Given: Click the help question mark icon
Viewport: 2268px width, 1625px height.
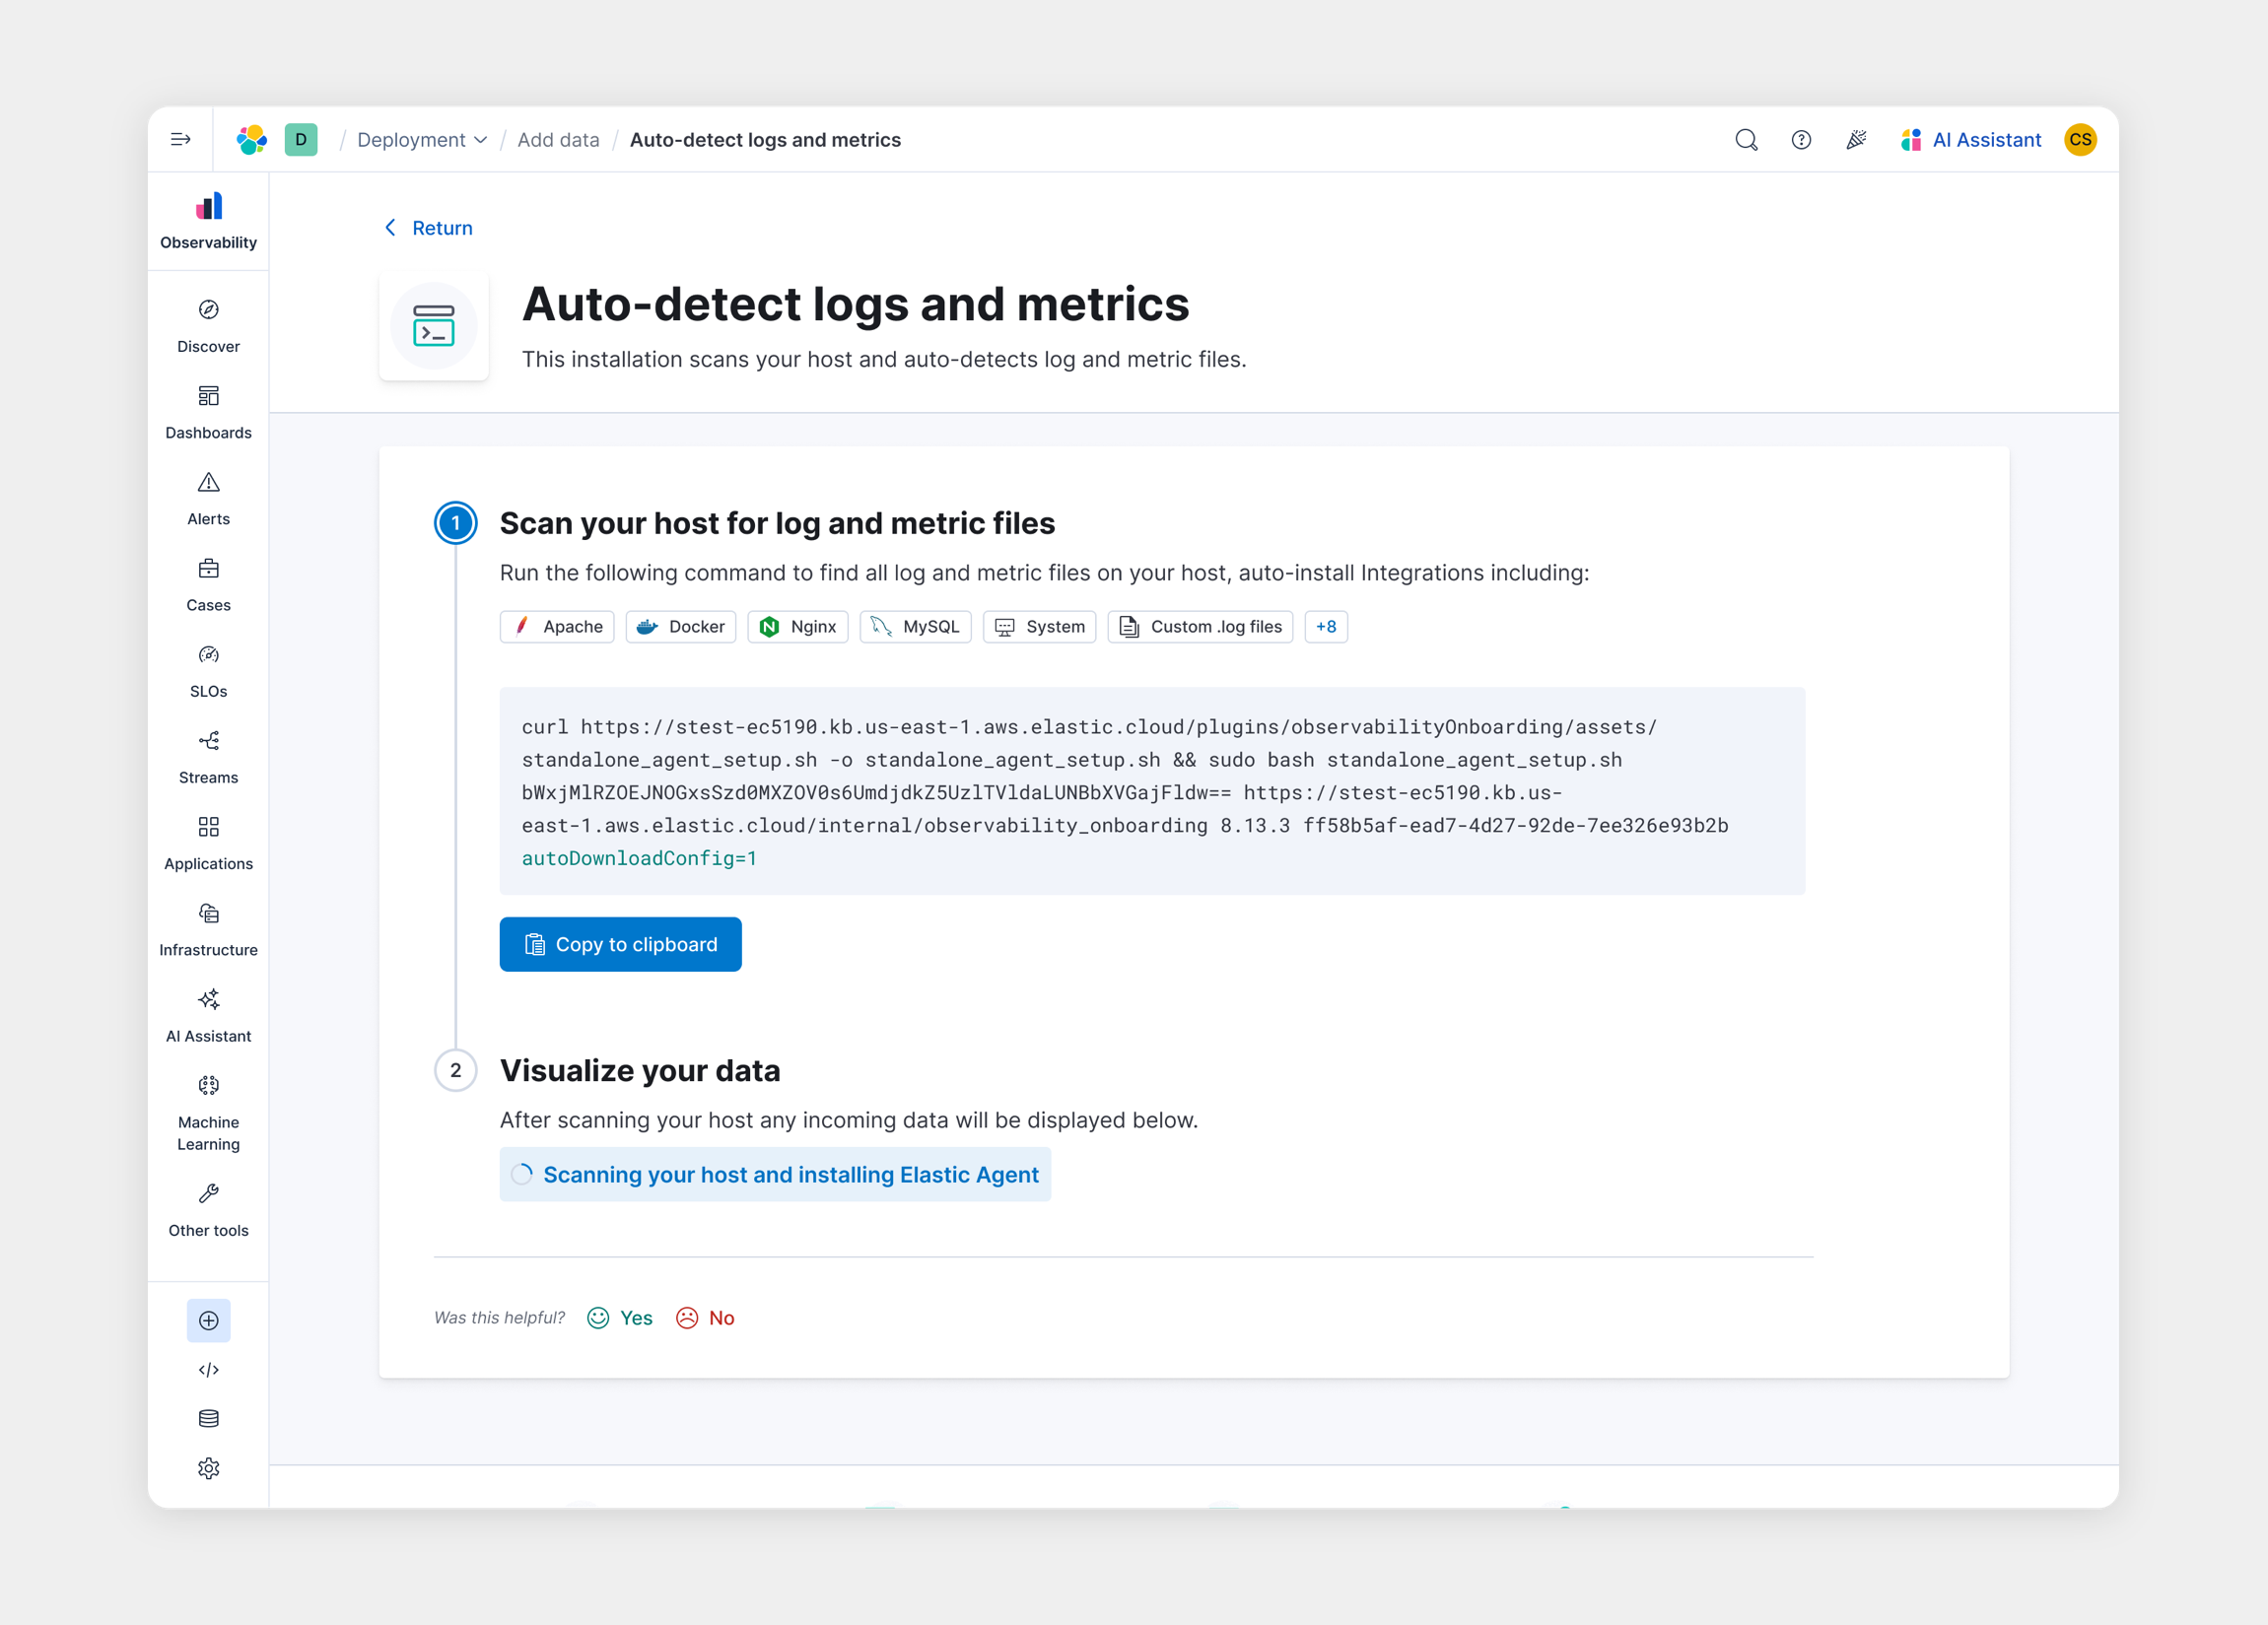Looking at the screenshot, I should [x=1800, y=140].
